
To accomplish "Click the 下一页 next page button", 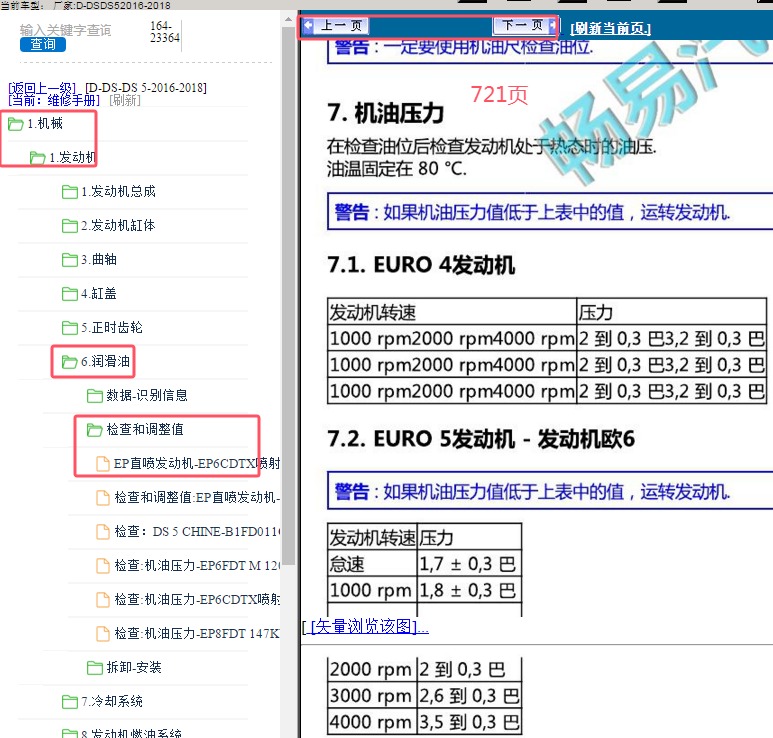I will 525,25.
